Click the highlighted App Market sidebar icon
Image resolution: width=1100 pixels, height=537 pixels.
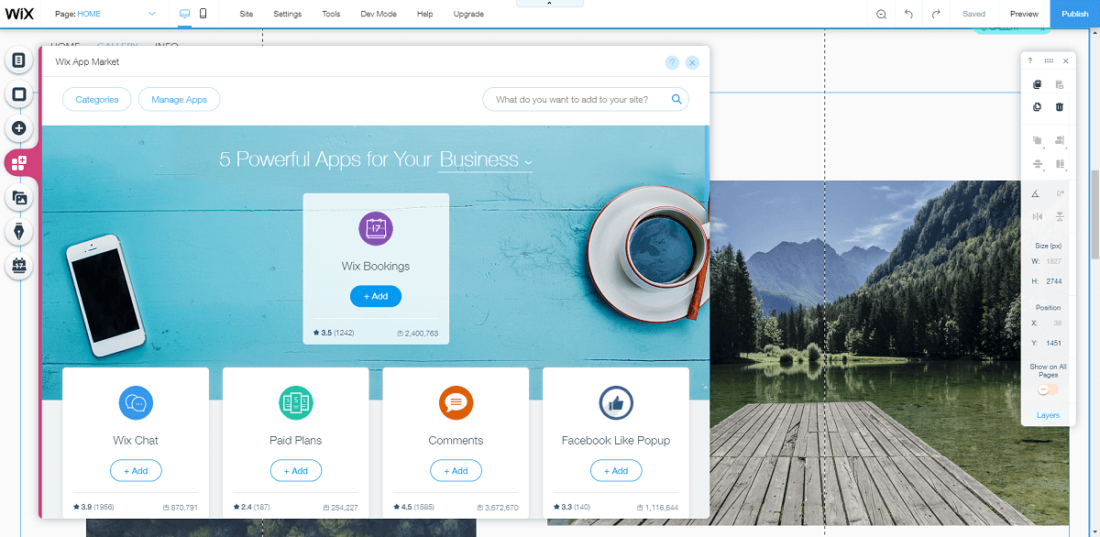[19, 164]
